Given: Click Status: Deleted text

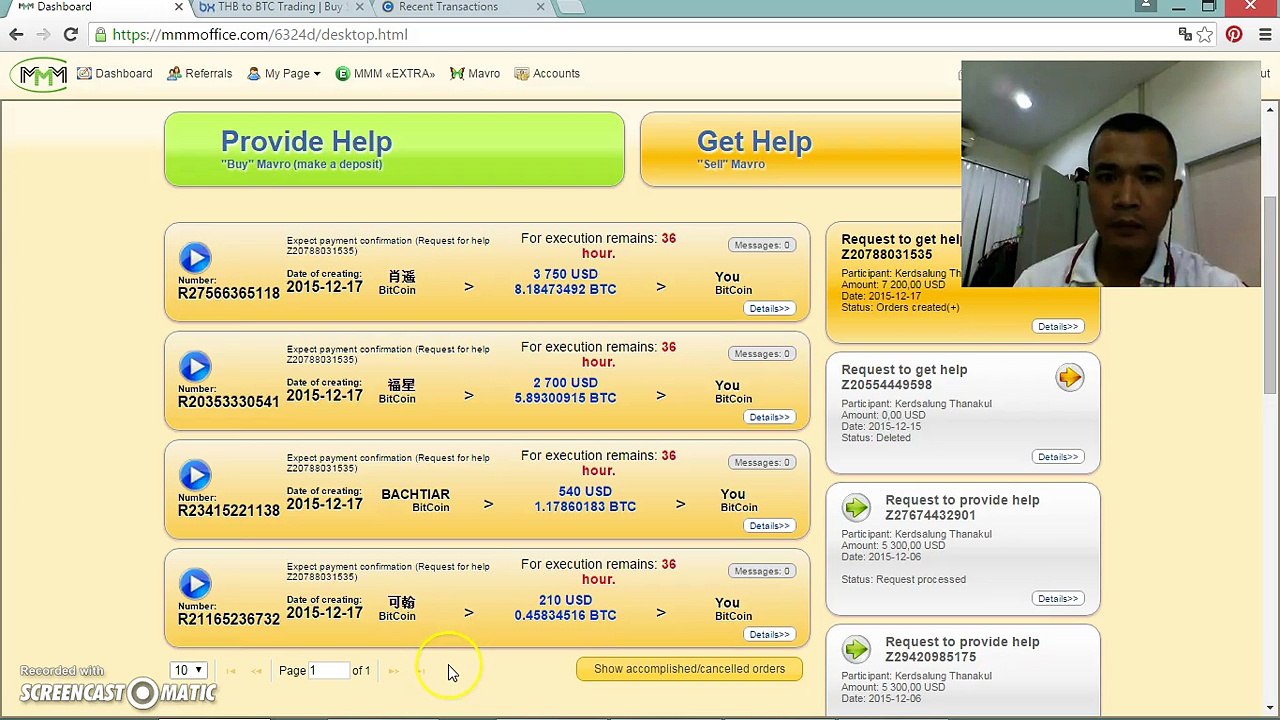Looking at the screenshot, I should [x=876, y=438].
